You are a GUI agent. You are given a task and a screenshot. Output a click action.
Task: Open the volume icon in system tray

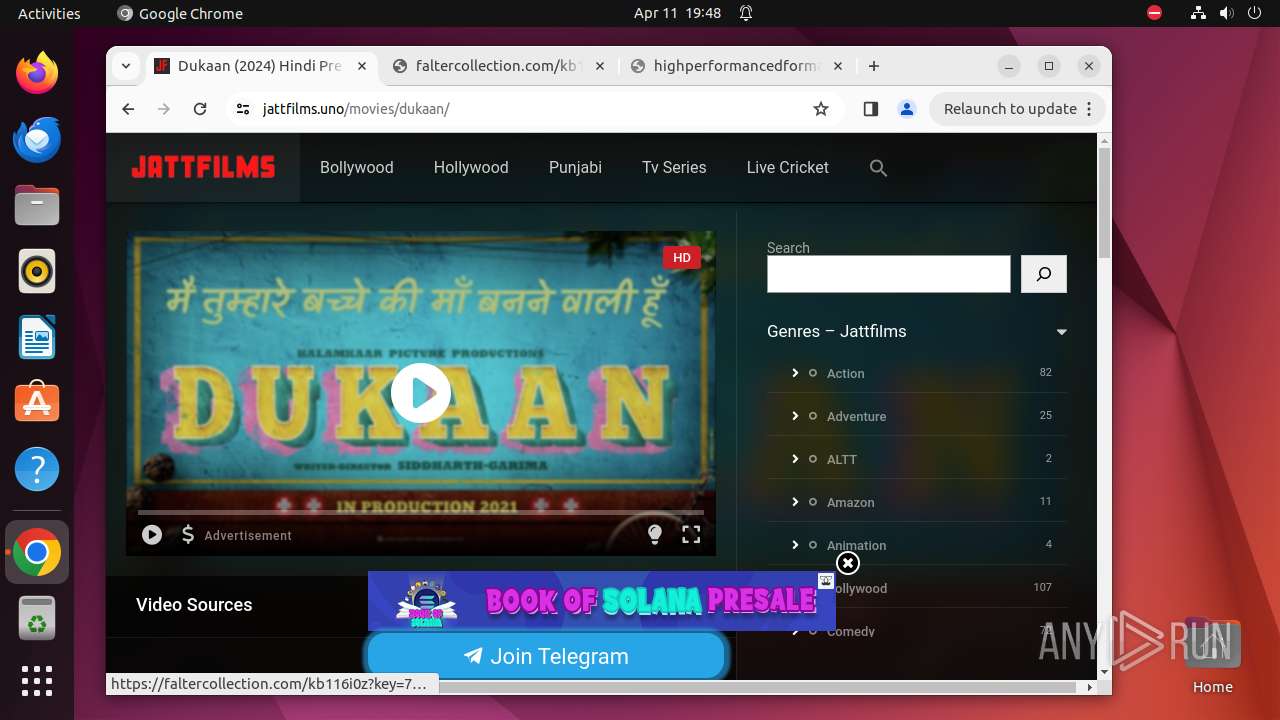coord(1226,13)
